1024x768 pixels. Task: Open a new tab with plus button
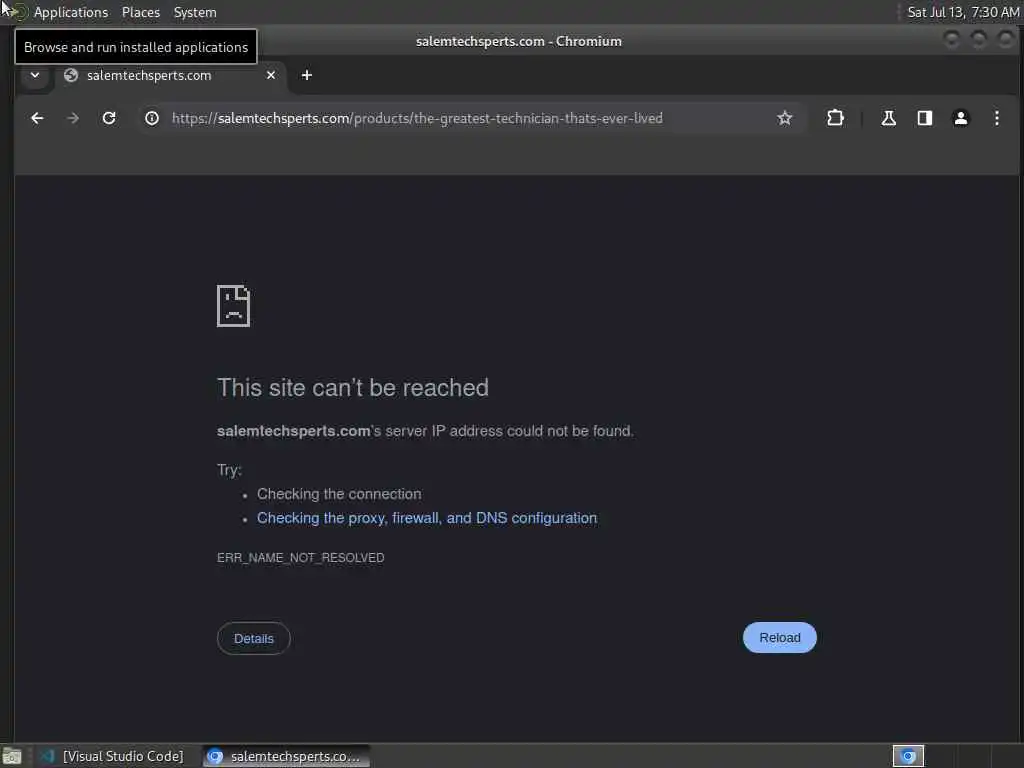pos(306,75)
